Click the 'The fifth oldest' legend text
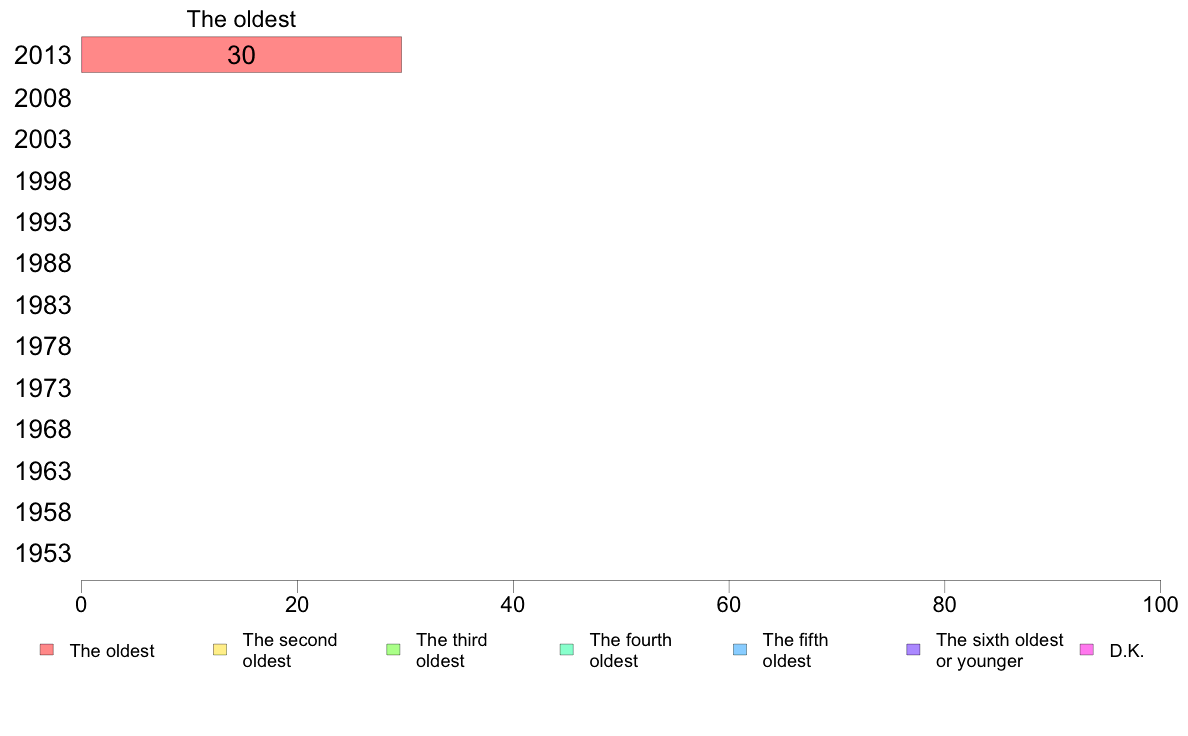 [795, 650]
